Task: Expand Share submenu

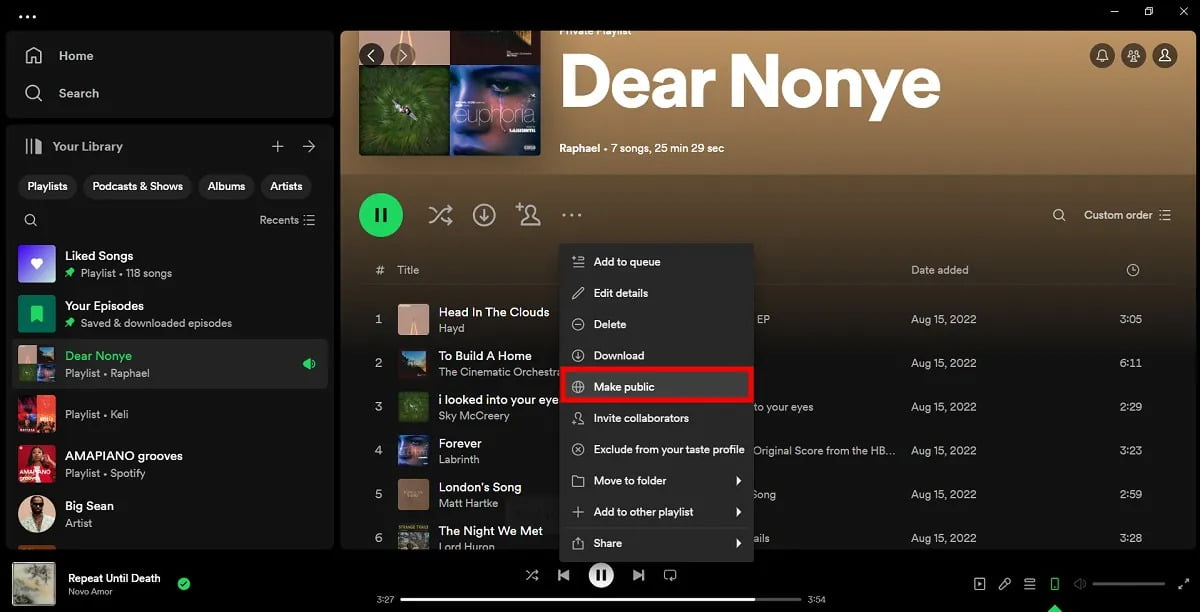Action: [656, 543]
